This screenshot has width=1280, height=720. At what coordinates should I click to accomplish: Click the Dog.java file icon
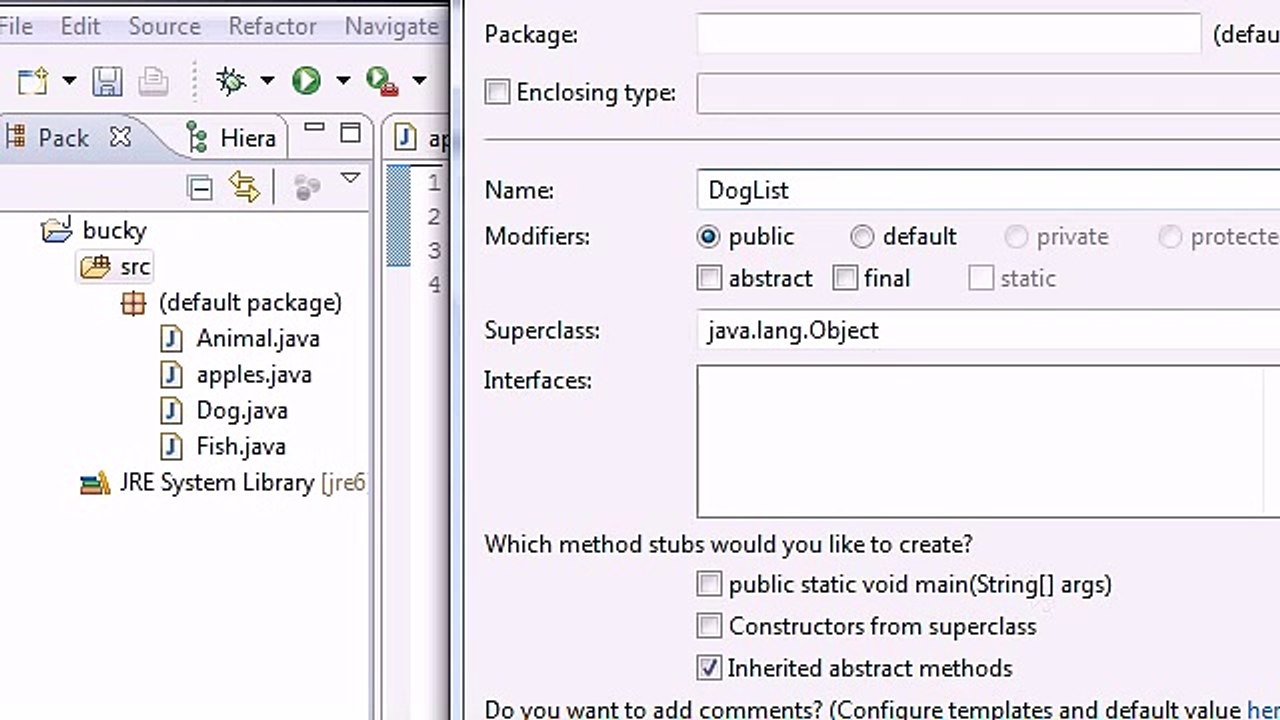click(172, 410)
